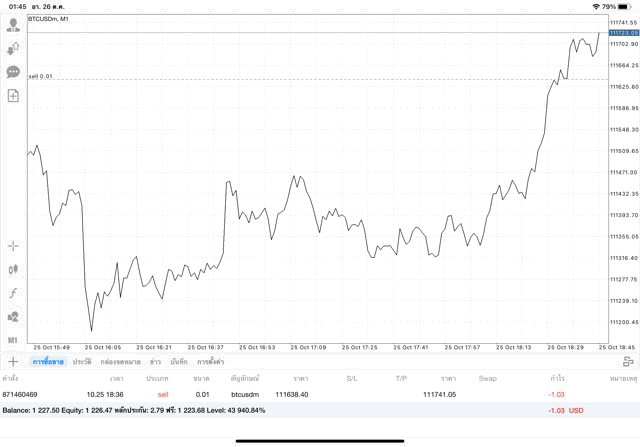The width and height of the screenshot is (640, 447).
Task: Tap the new order document icon
Action: tap(13, 96)
